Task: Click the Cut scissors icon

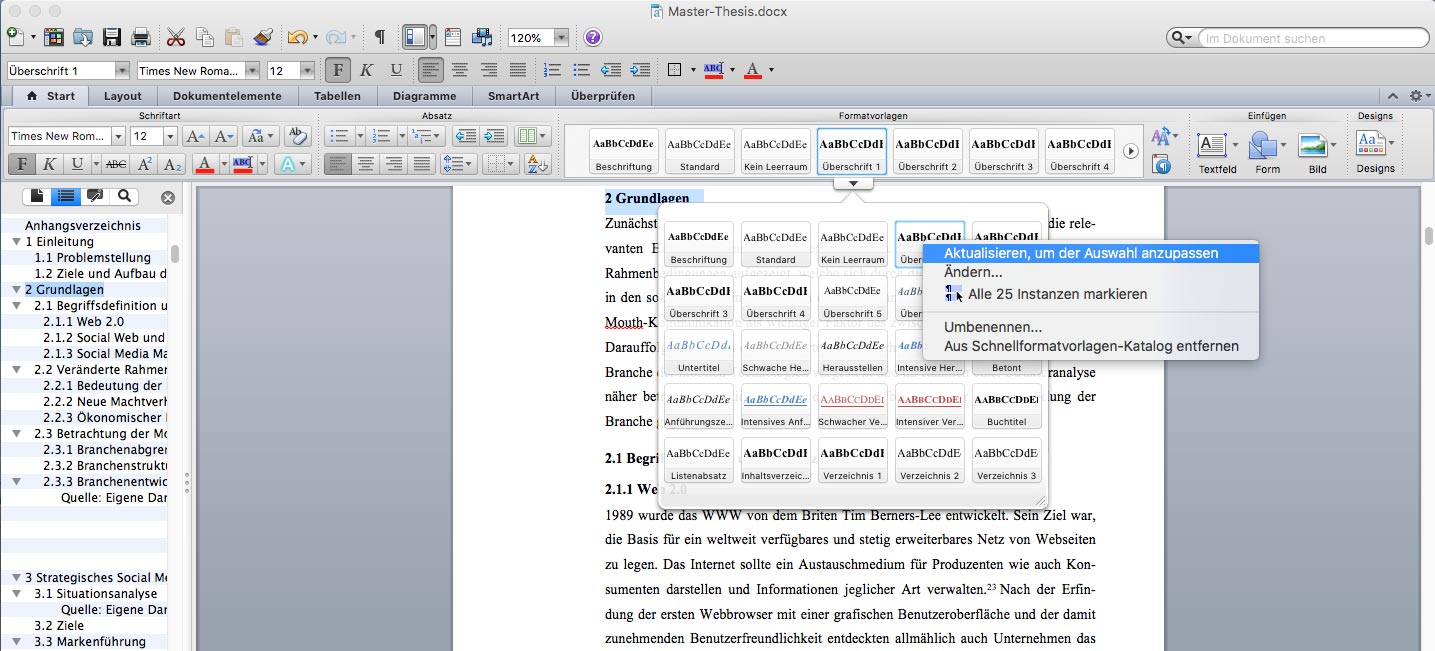Action: 176,38
